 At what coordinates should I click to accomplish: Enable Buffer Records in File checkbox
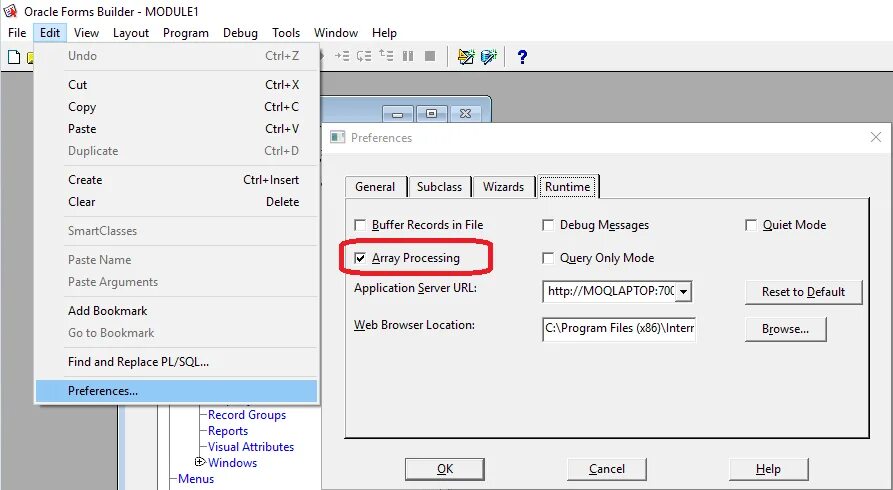click(x=360, y=225)
